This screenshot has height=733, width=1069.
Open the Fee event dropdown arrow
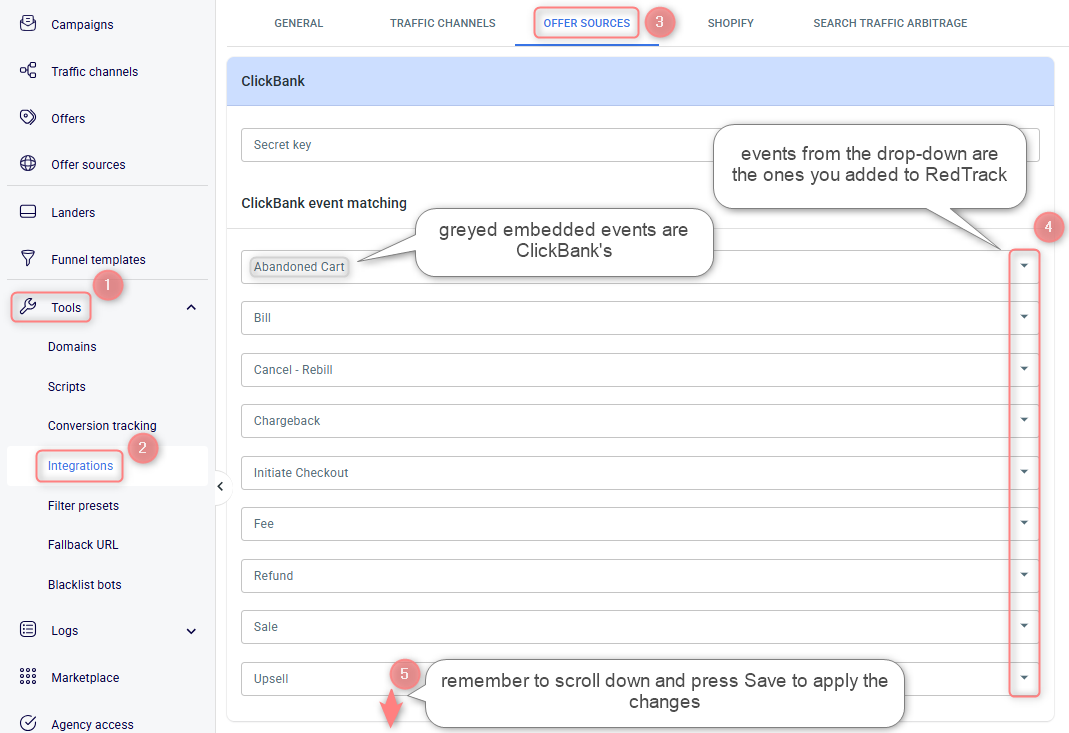click(x=1024, y=523)
